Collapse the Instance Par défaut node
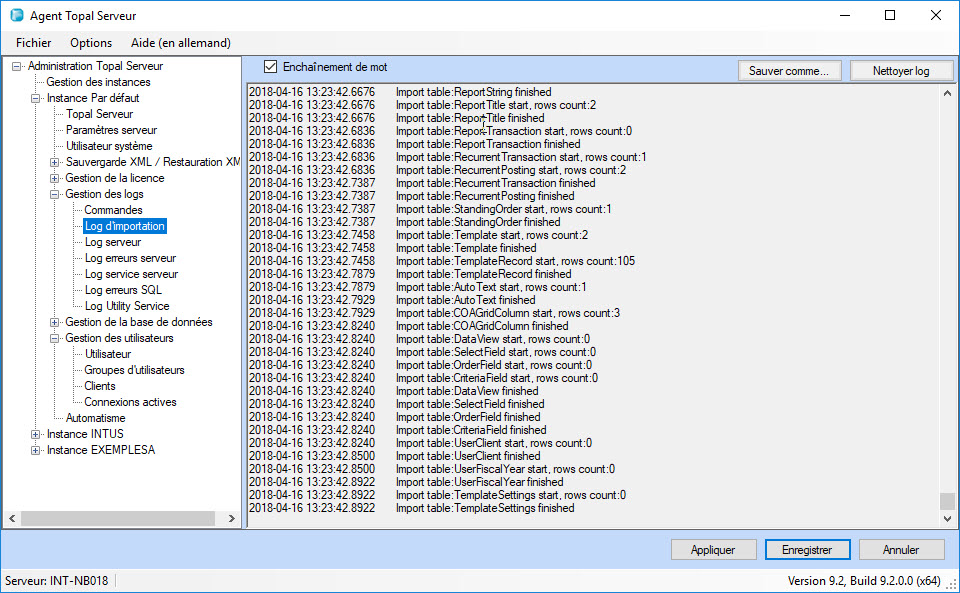The height and width of the screenshot is (593, 960). (x=36, y=99)
